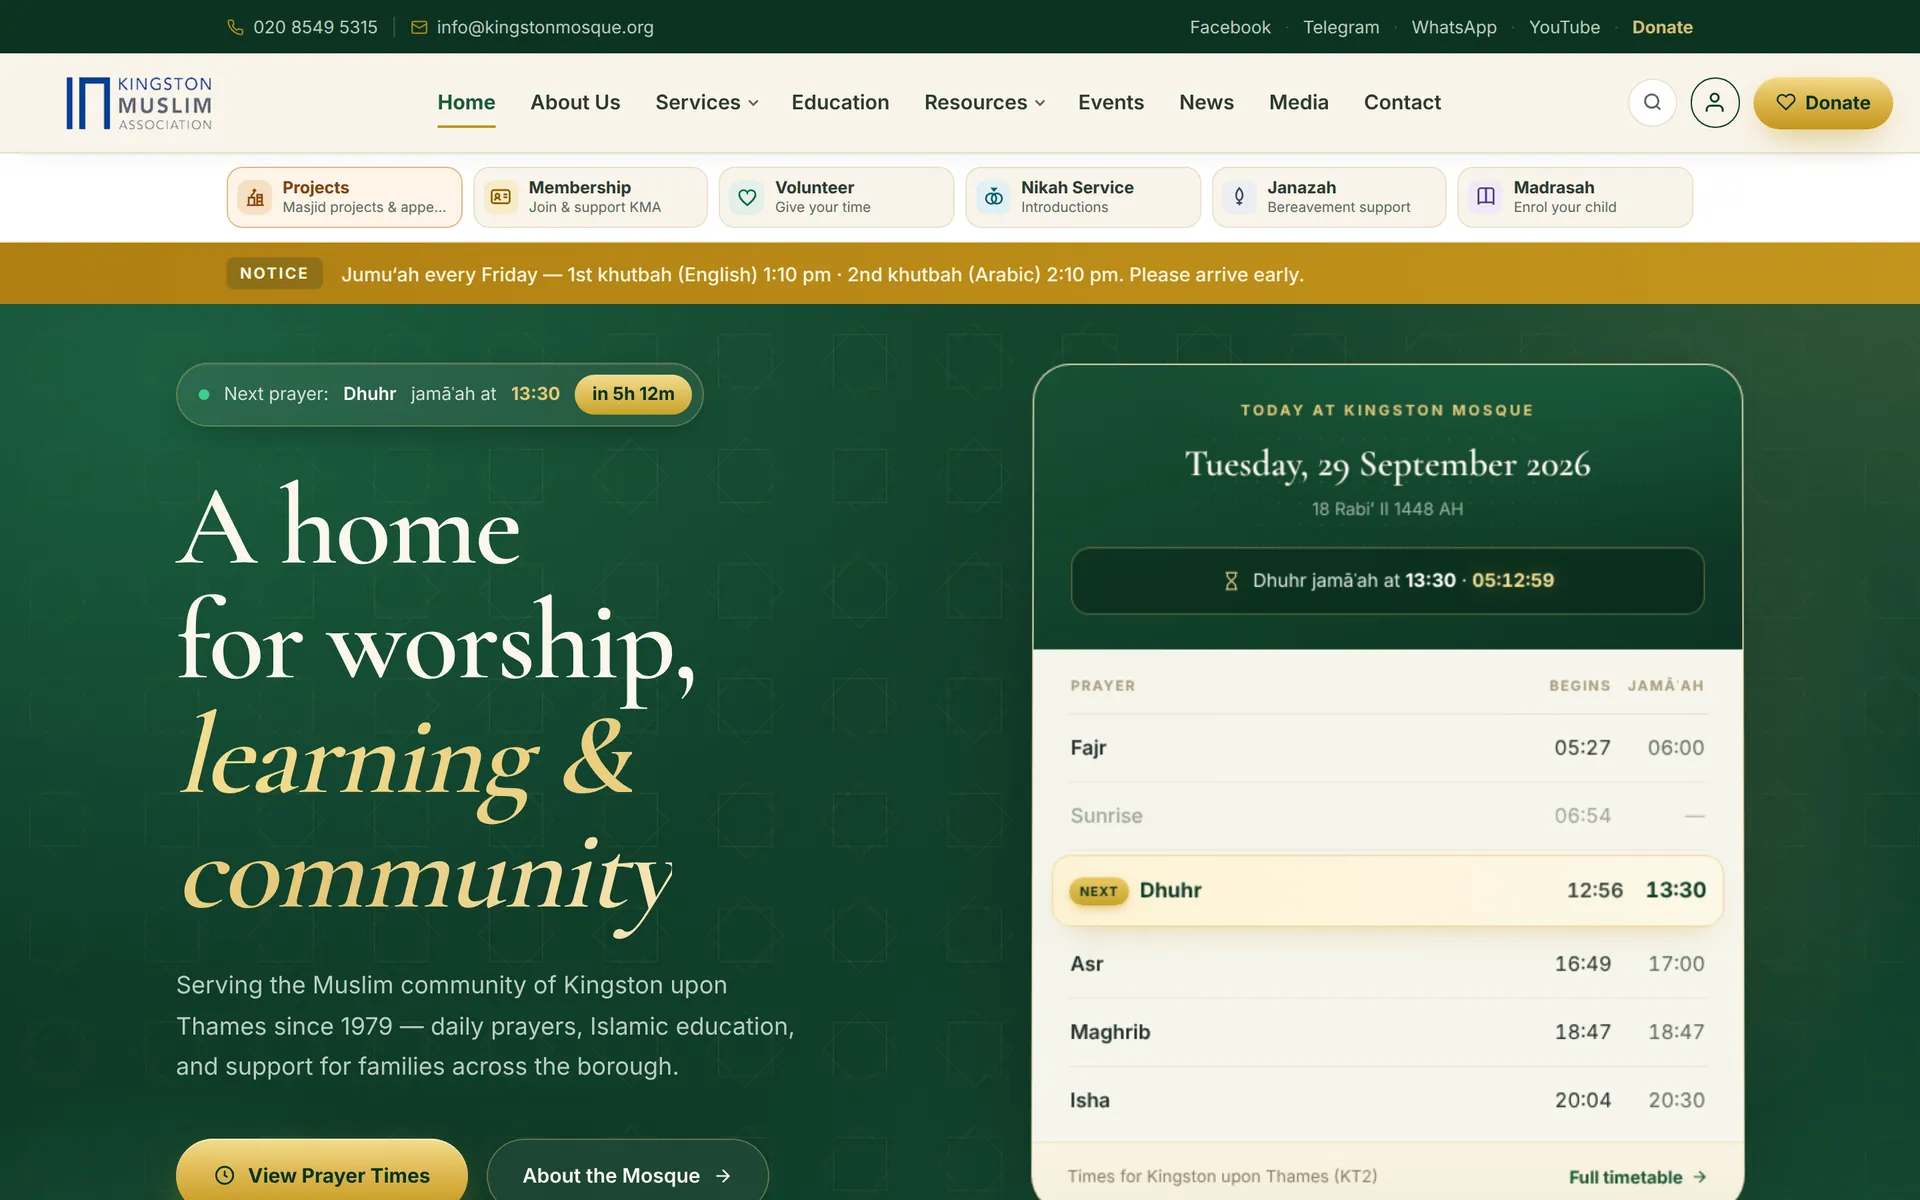Click the hourglass icon beside Dhuhr countdown
Screen dimensions: 1920x1200
1231,581
